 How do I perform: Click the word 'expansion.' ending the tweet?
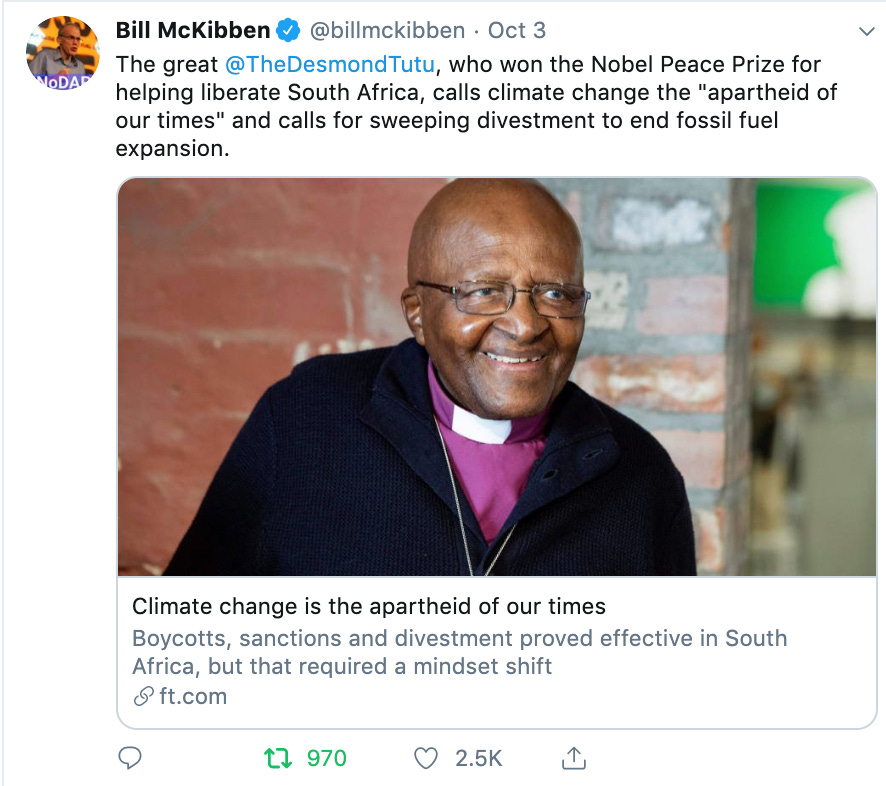click(172, 149)
